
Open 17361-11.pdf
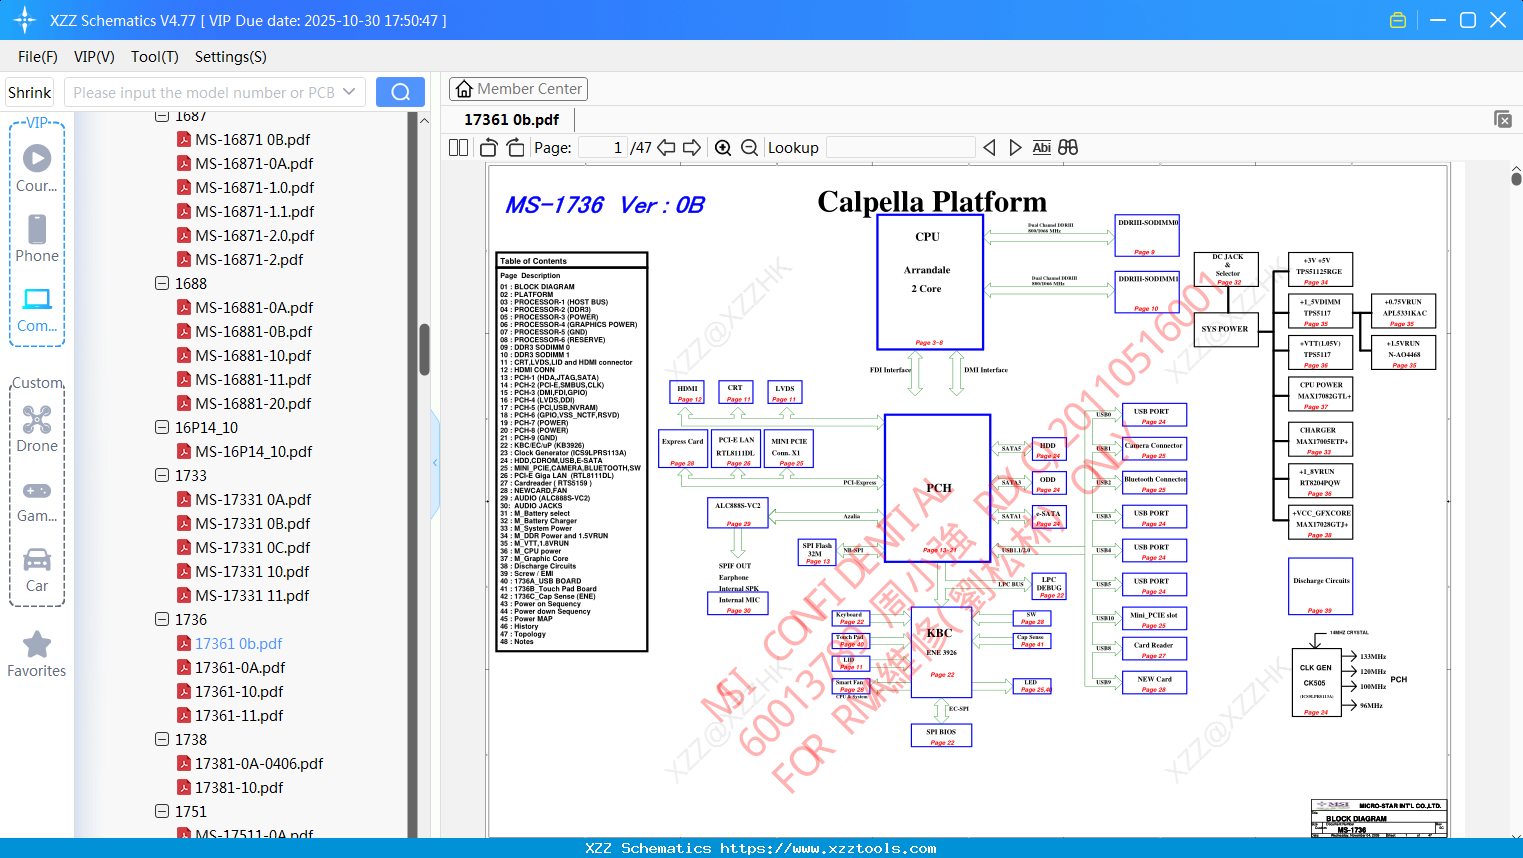[239, 715]
